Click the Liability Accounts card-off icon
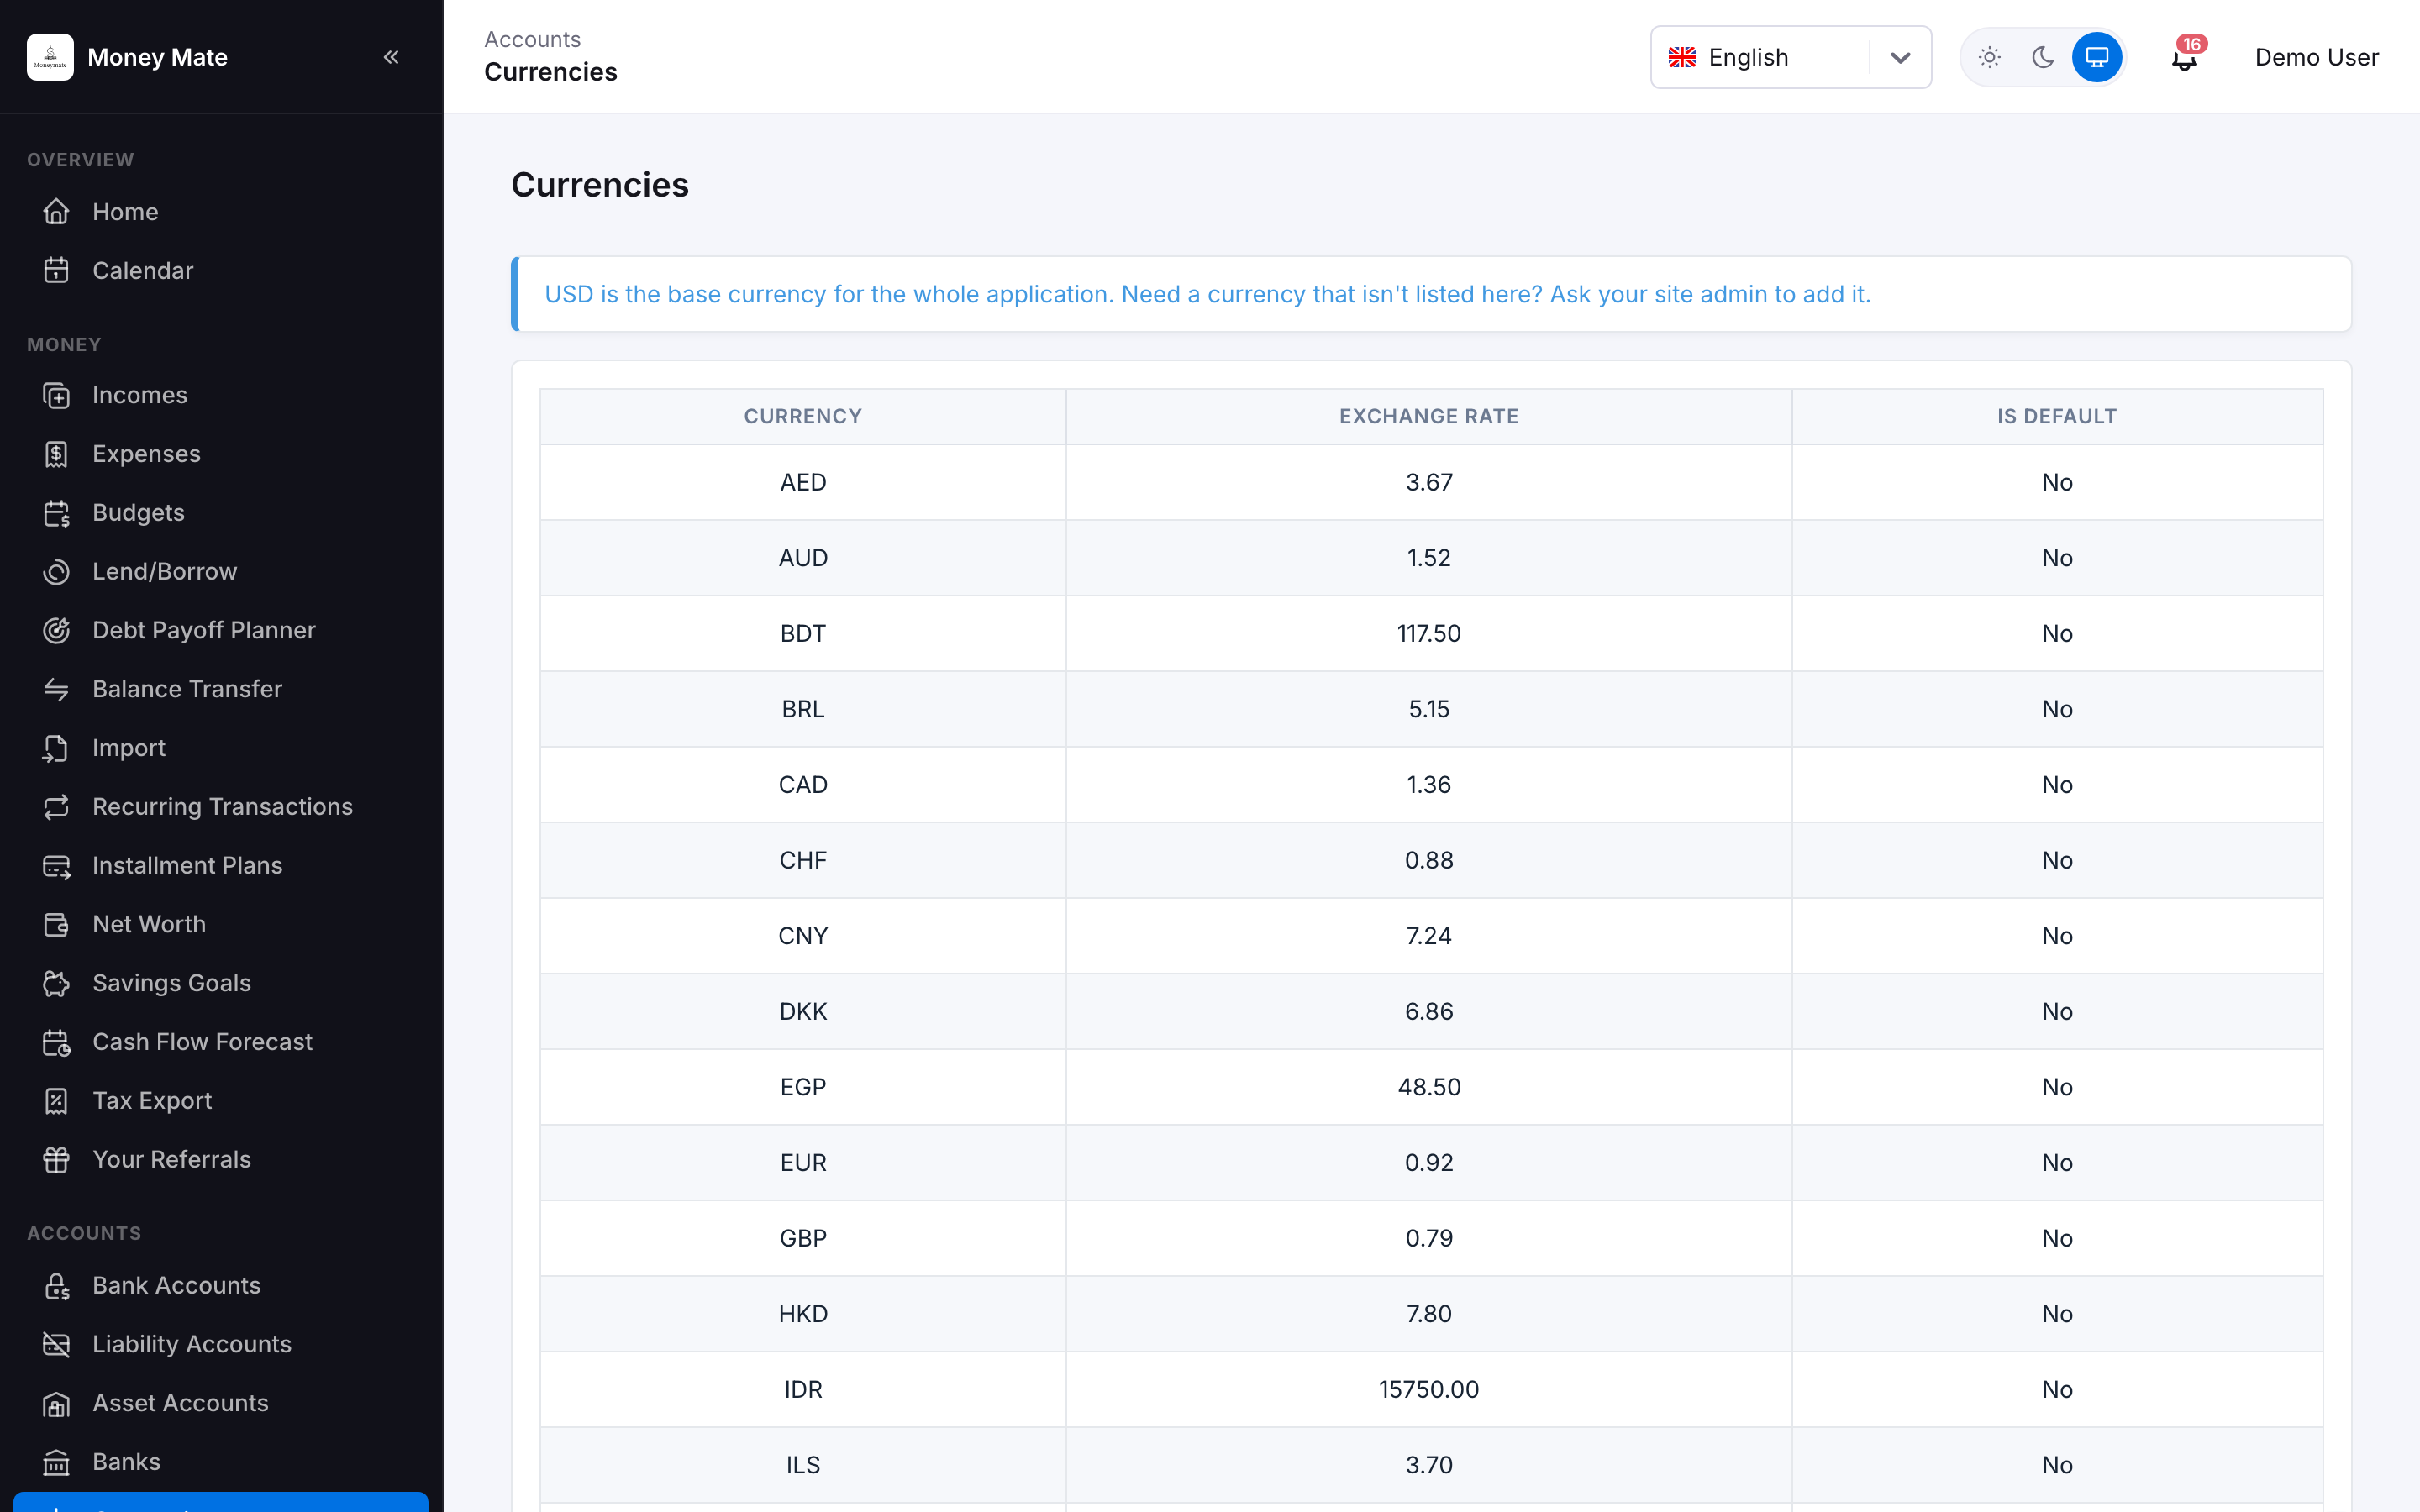This screenshot has height=1512, width=2420. (x=56, y=1344)
